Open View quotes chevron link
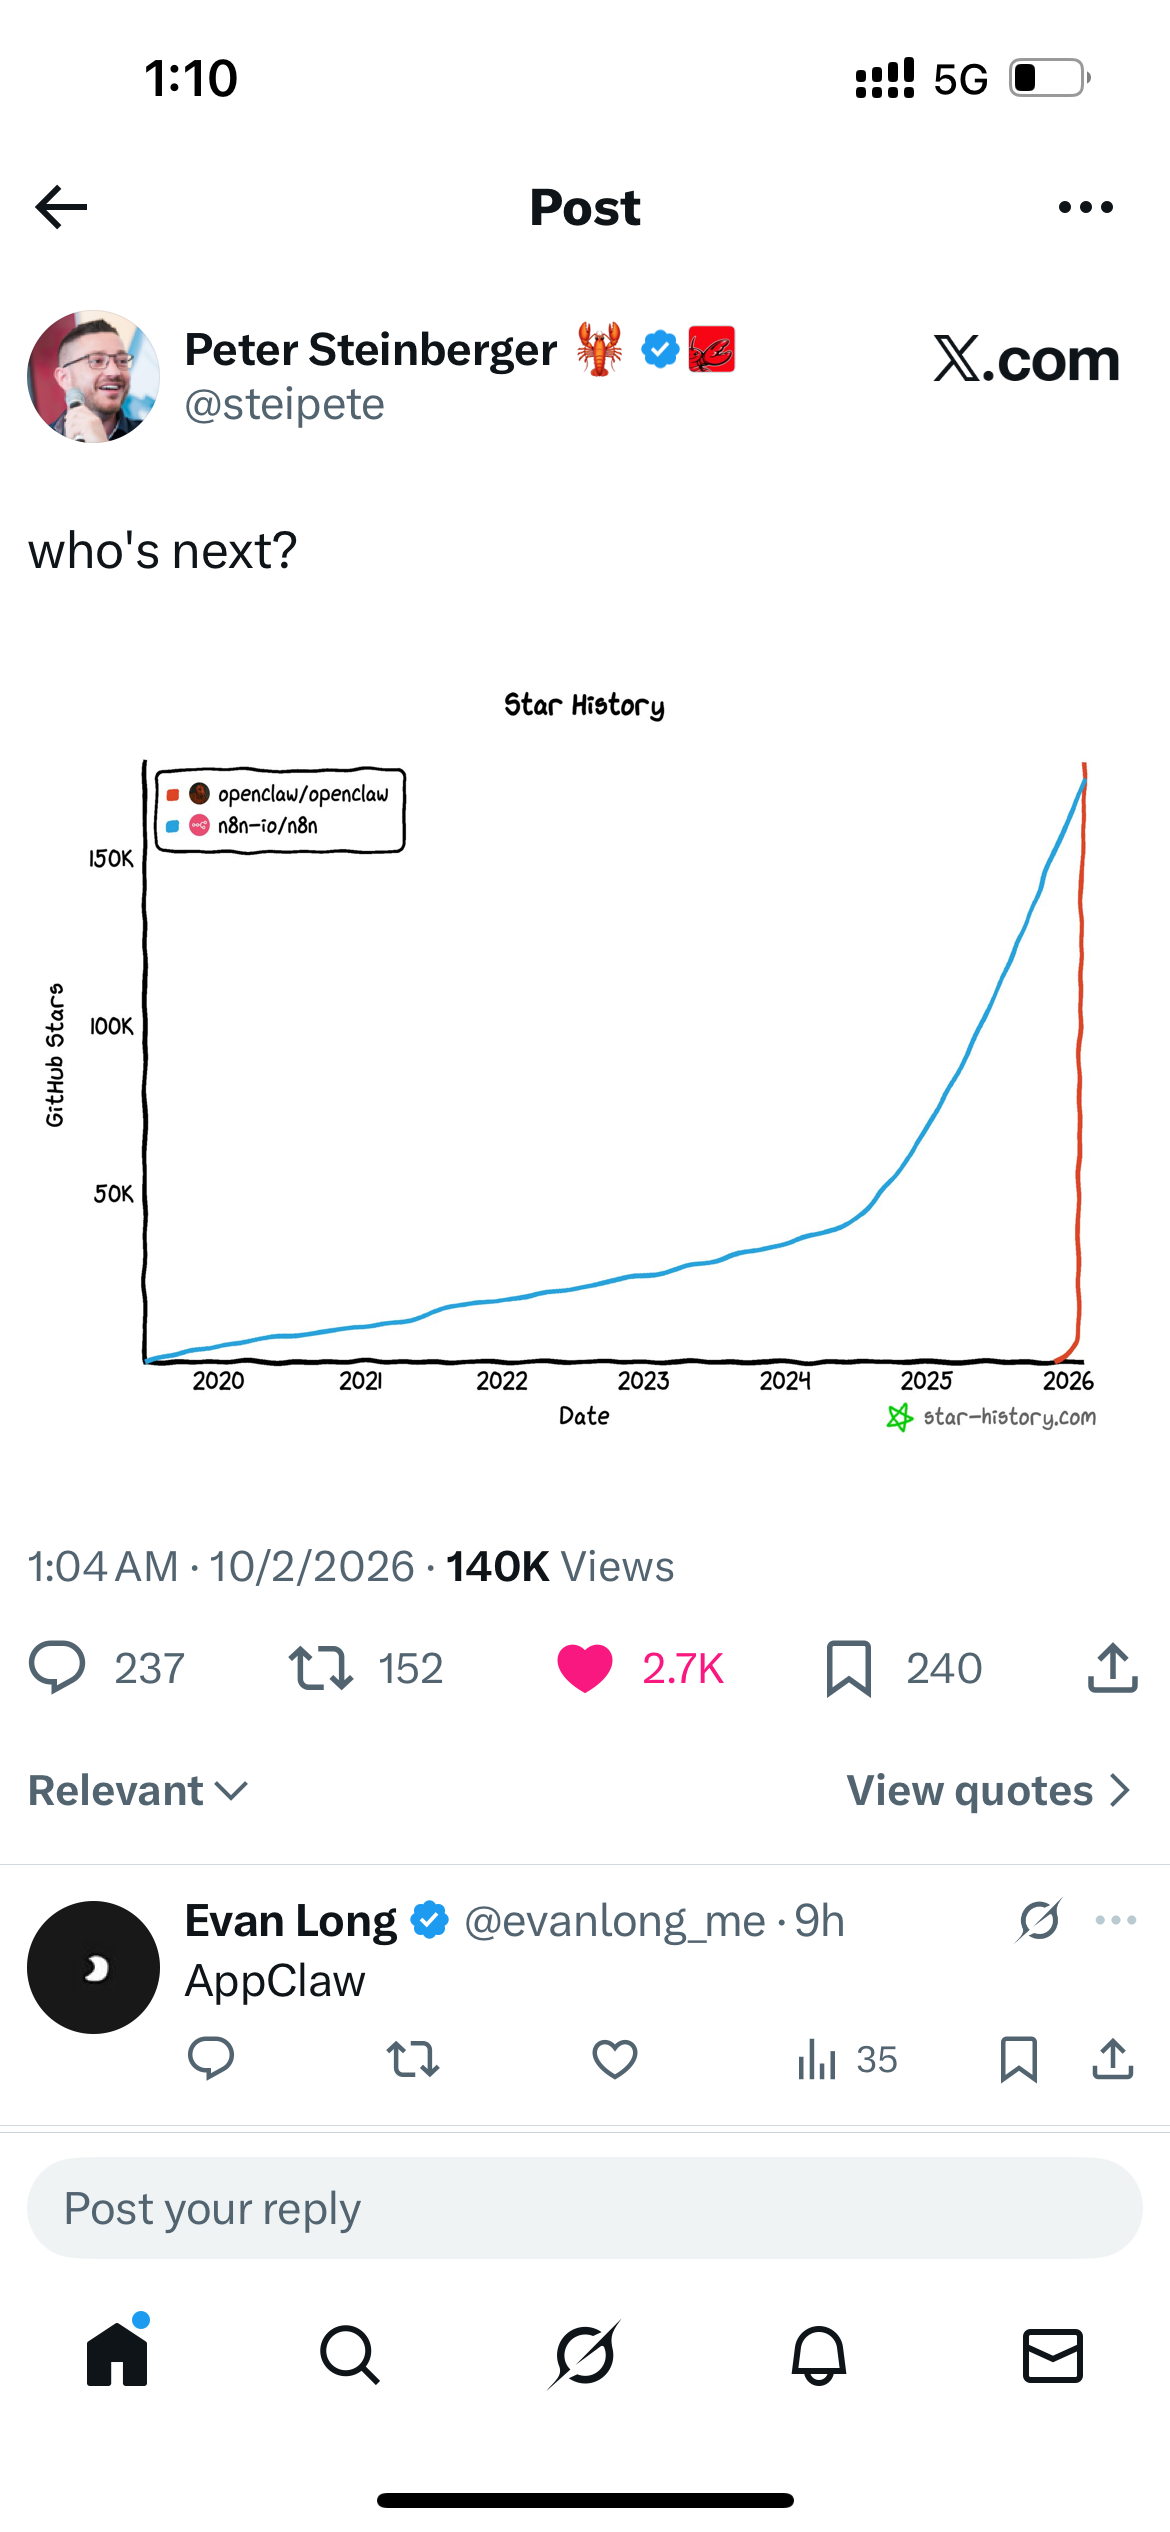Screen dimensions: 1170x2532 pyautogui.click(x=988, y=1790)
